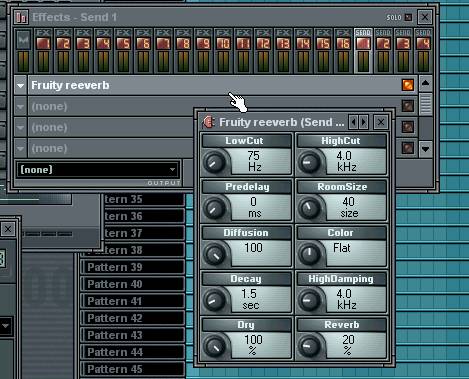Image resolution: width=469 pixels, height=379 pixels.
Task: Click the Predelay knob
Action: point(214,208)
